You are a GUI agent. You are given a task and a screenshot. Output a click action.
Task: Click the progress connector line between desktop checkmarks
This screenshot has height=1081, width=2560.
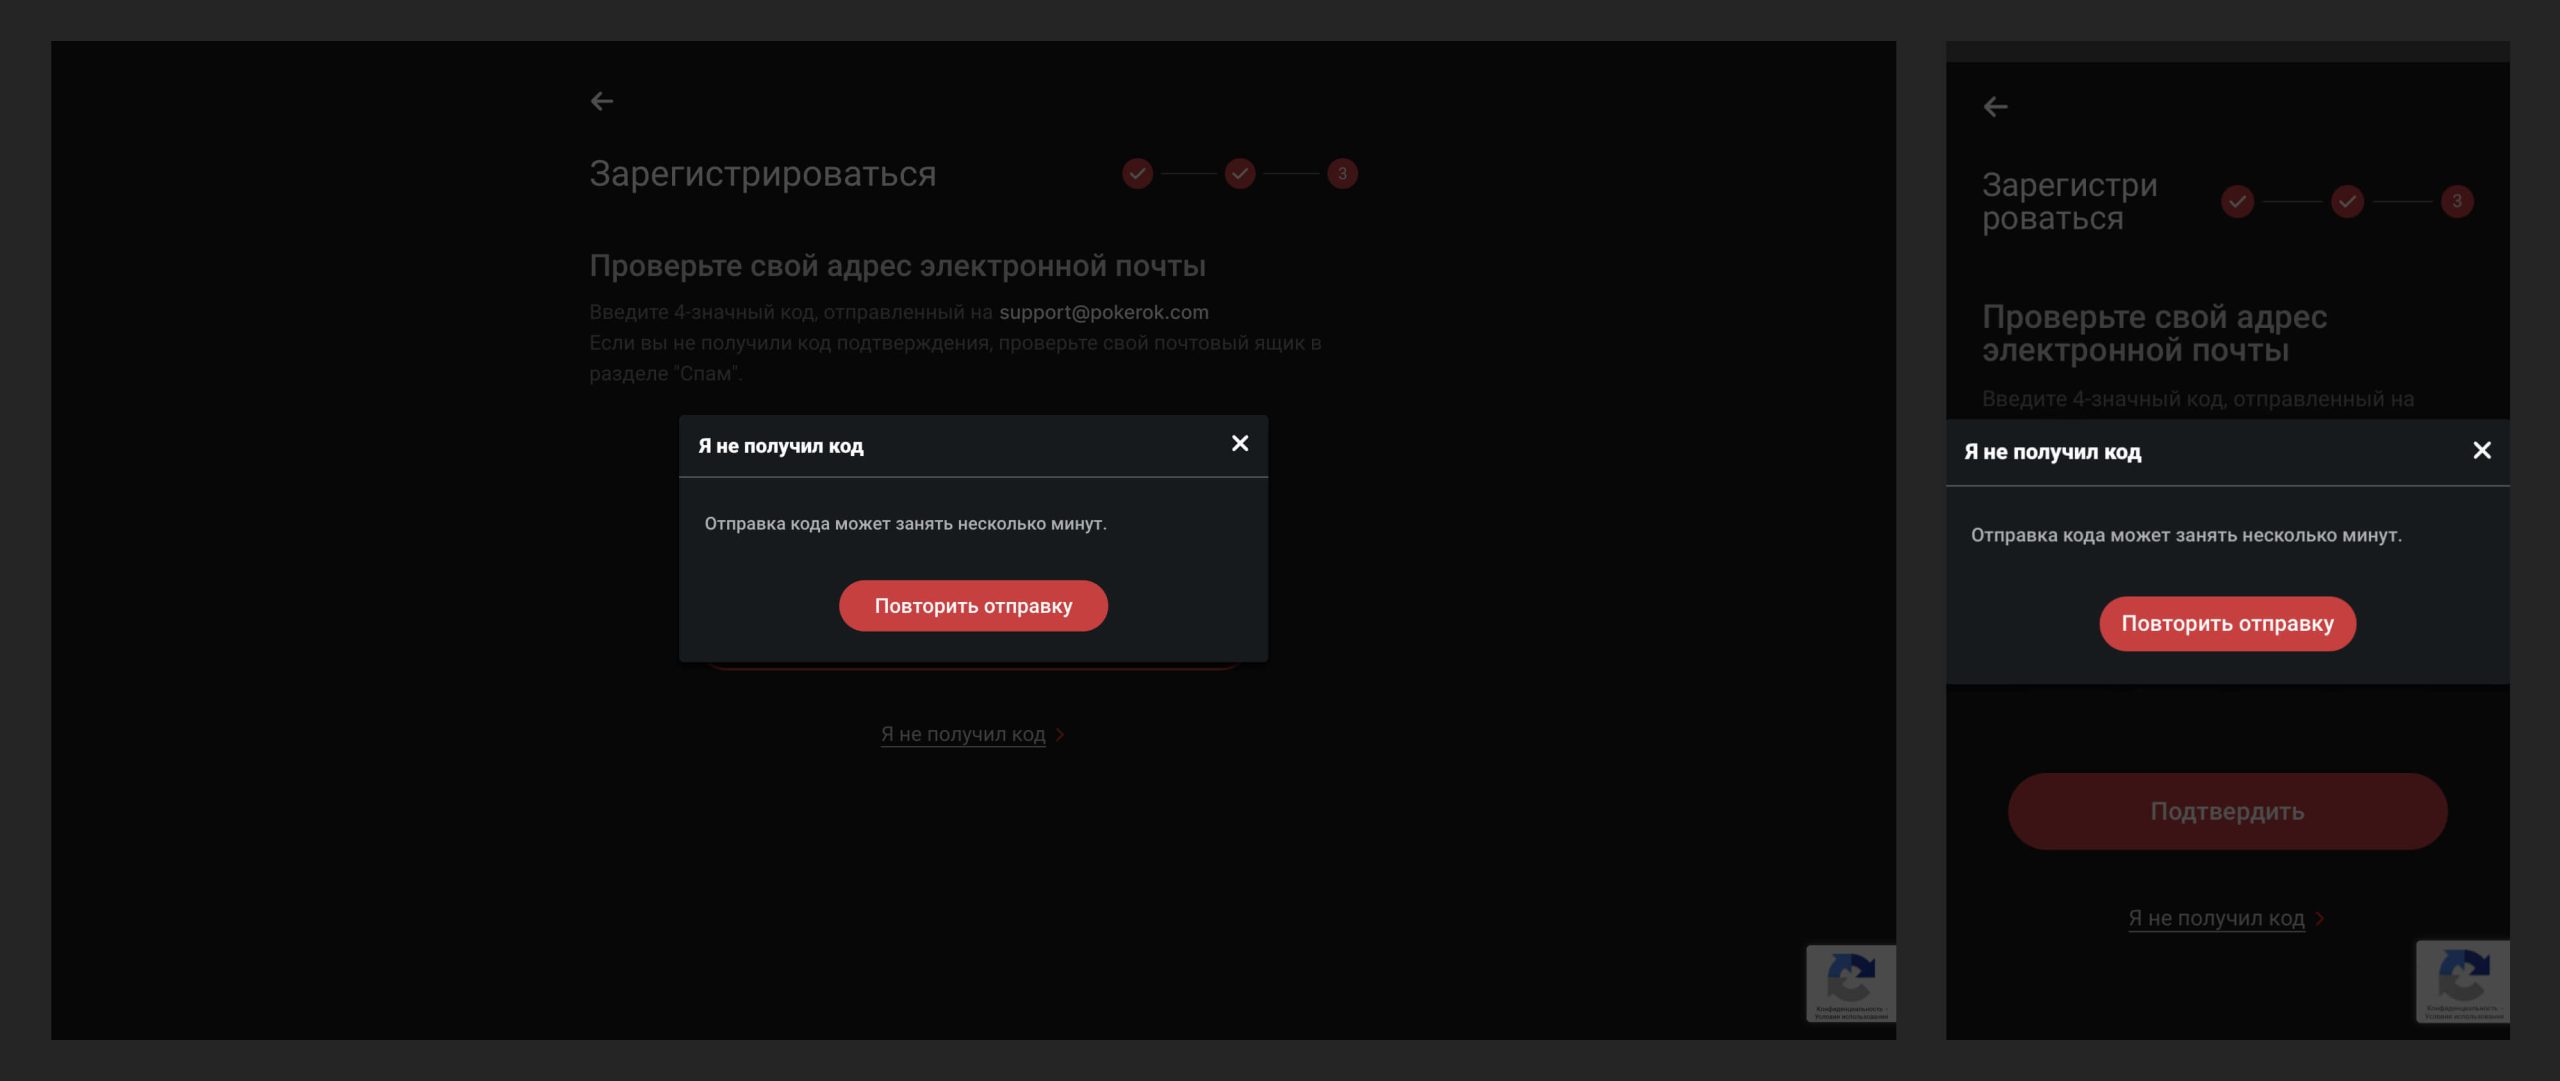[1188, 173]
